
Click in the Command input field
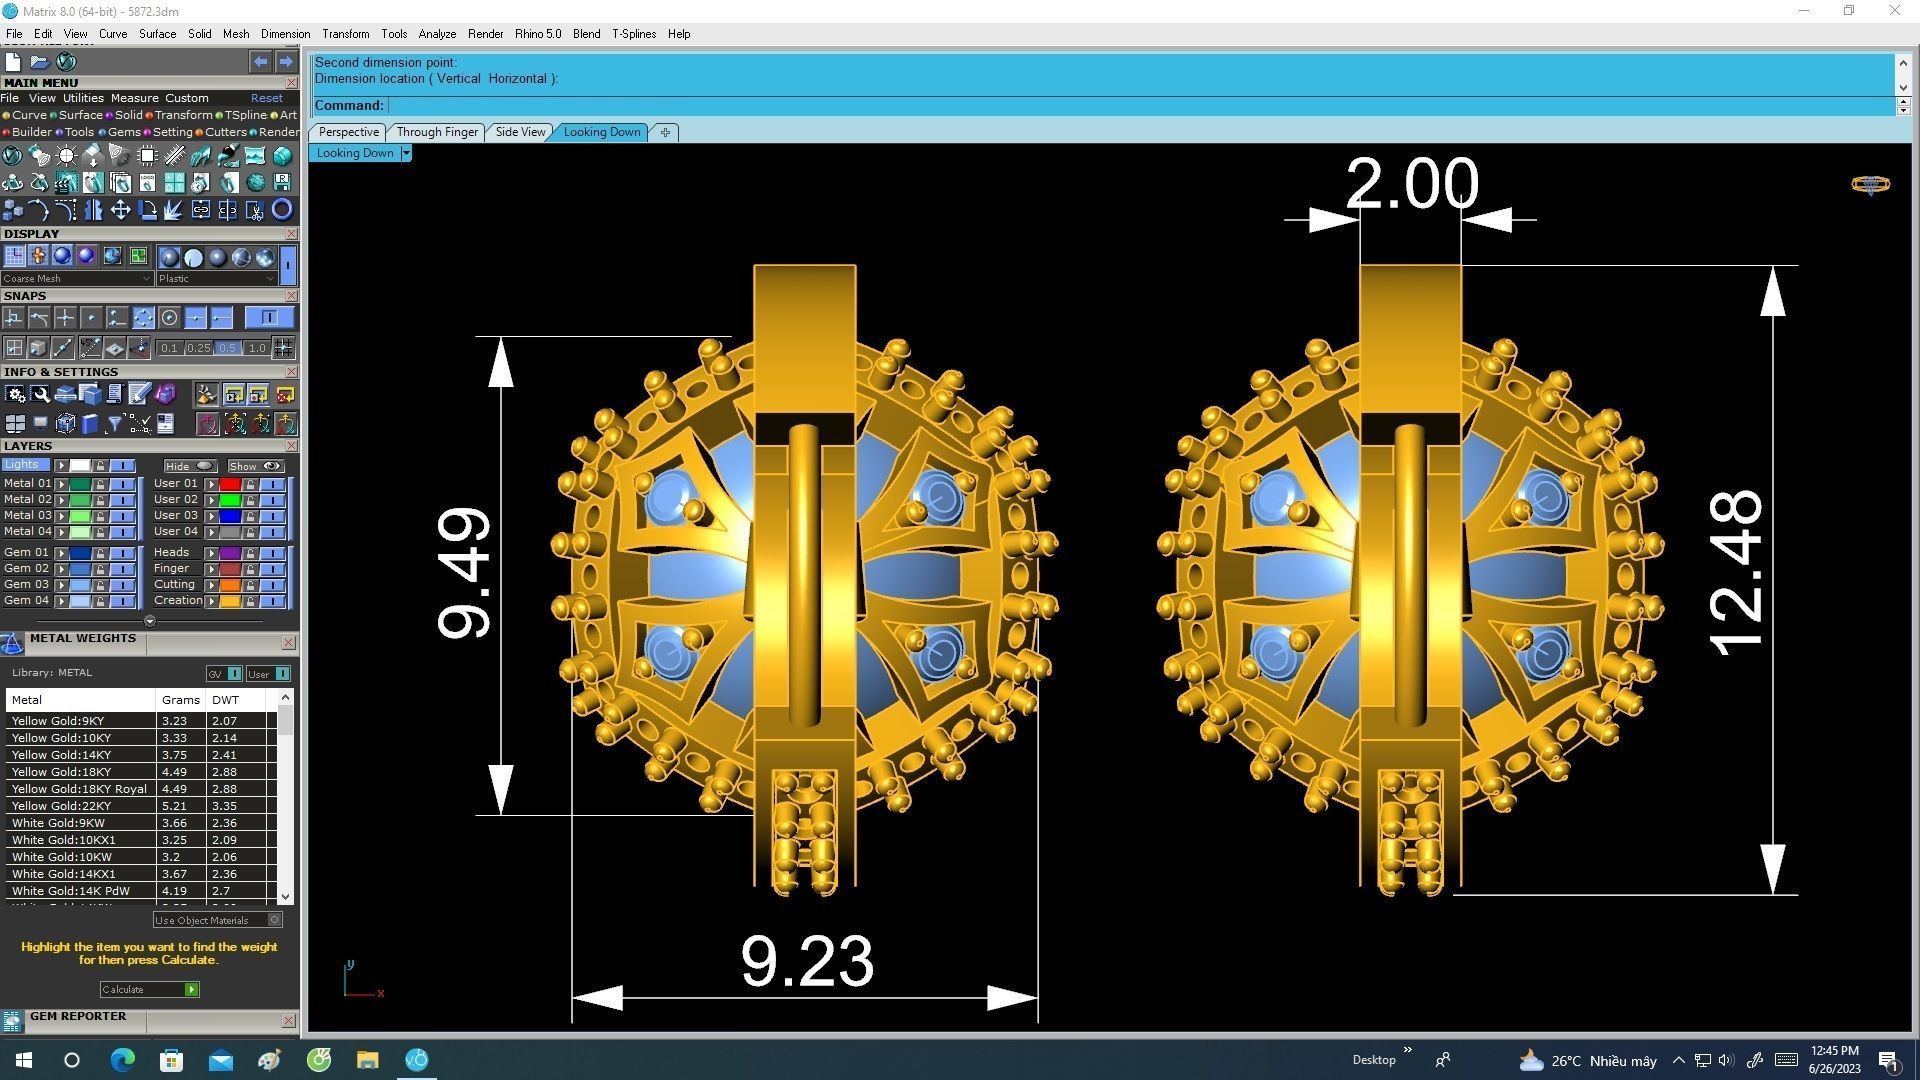coord(1140,105)
